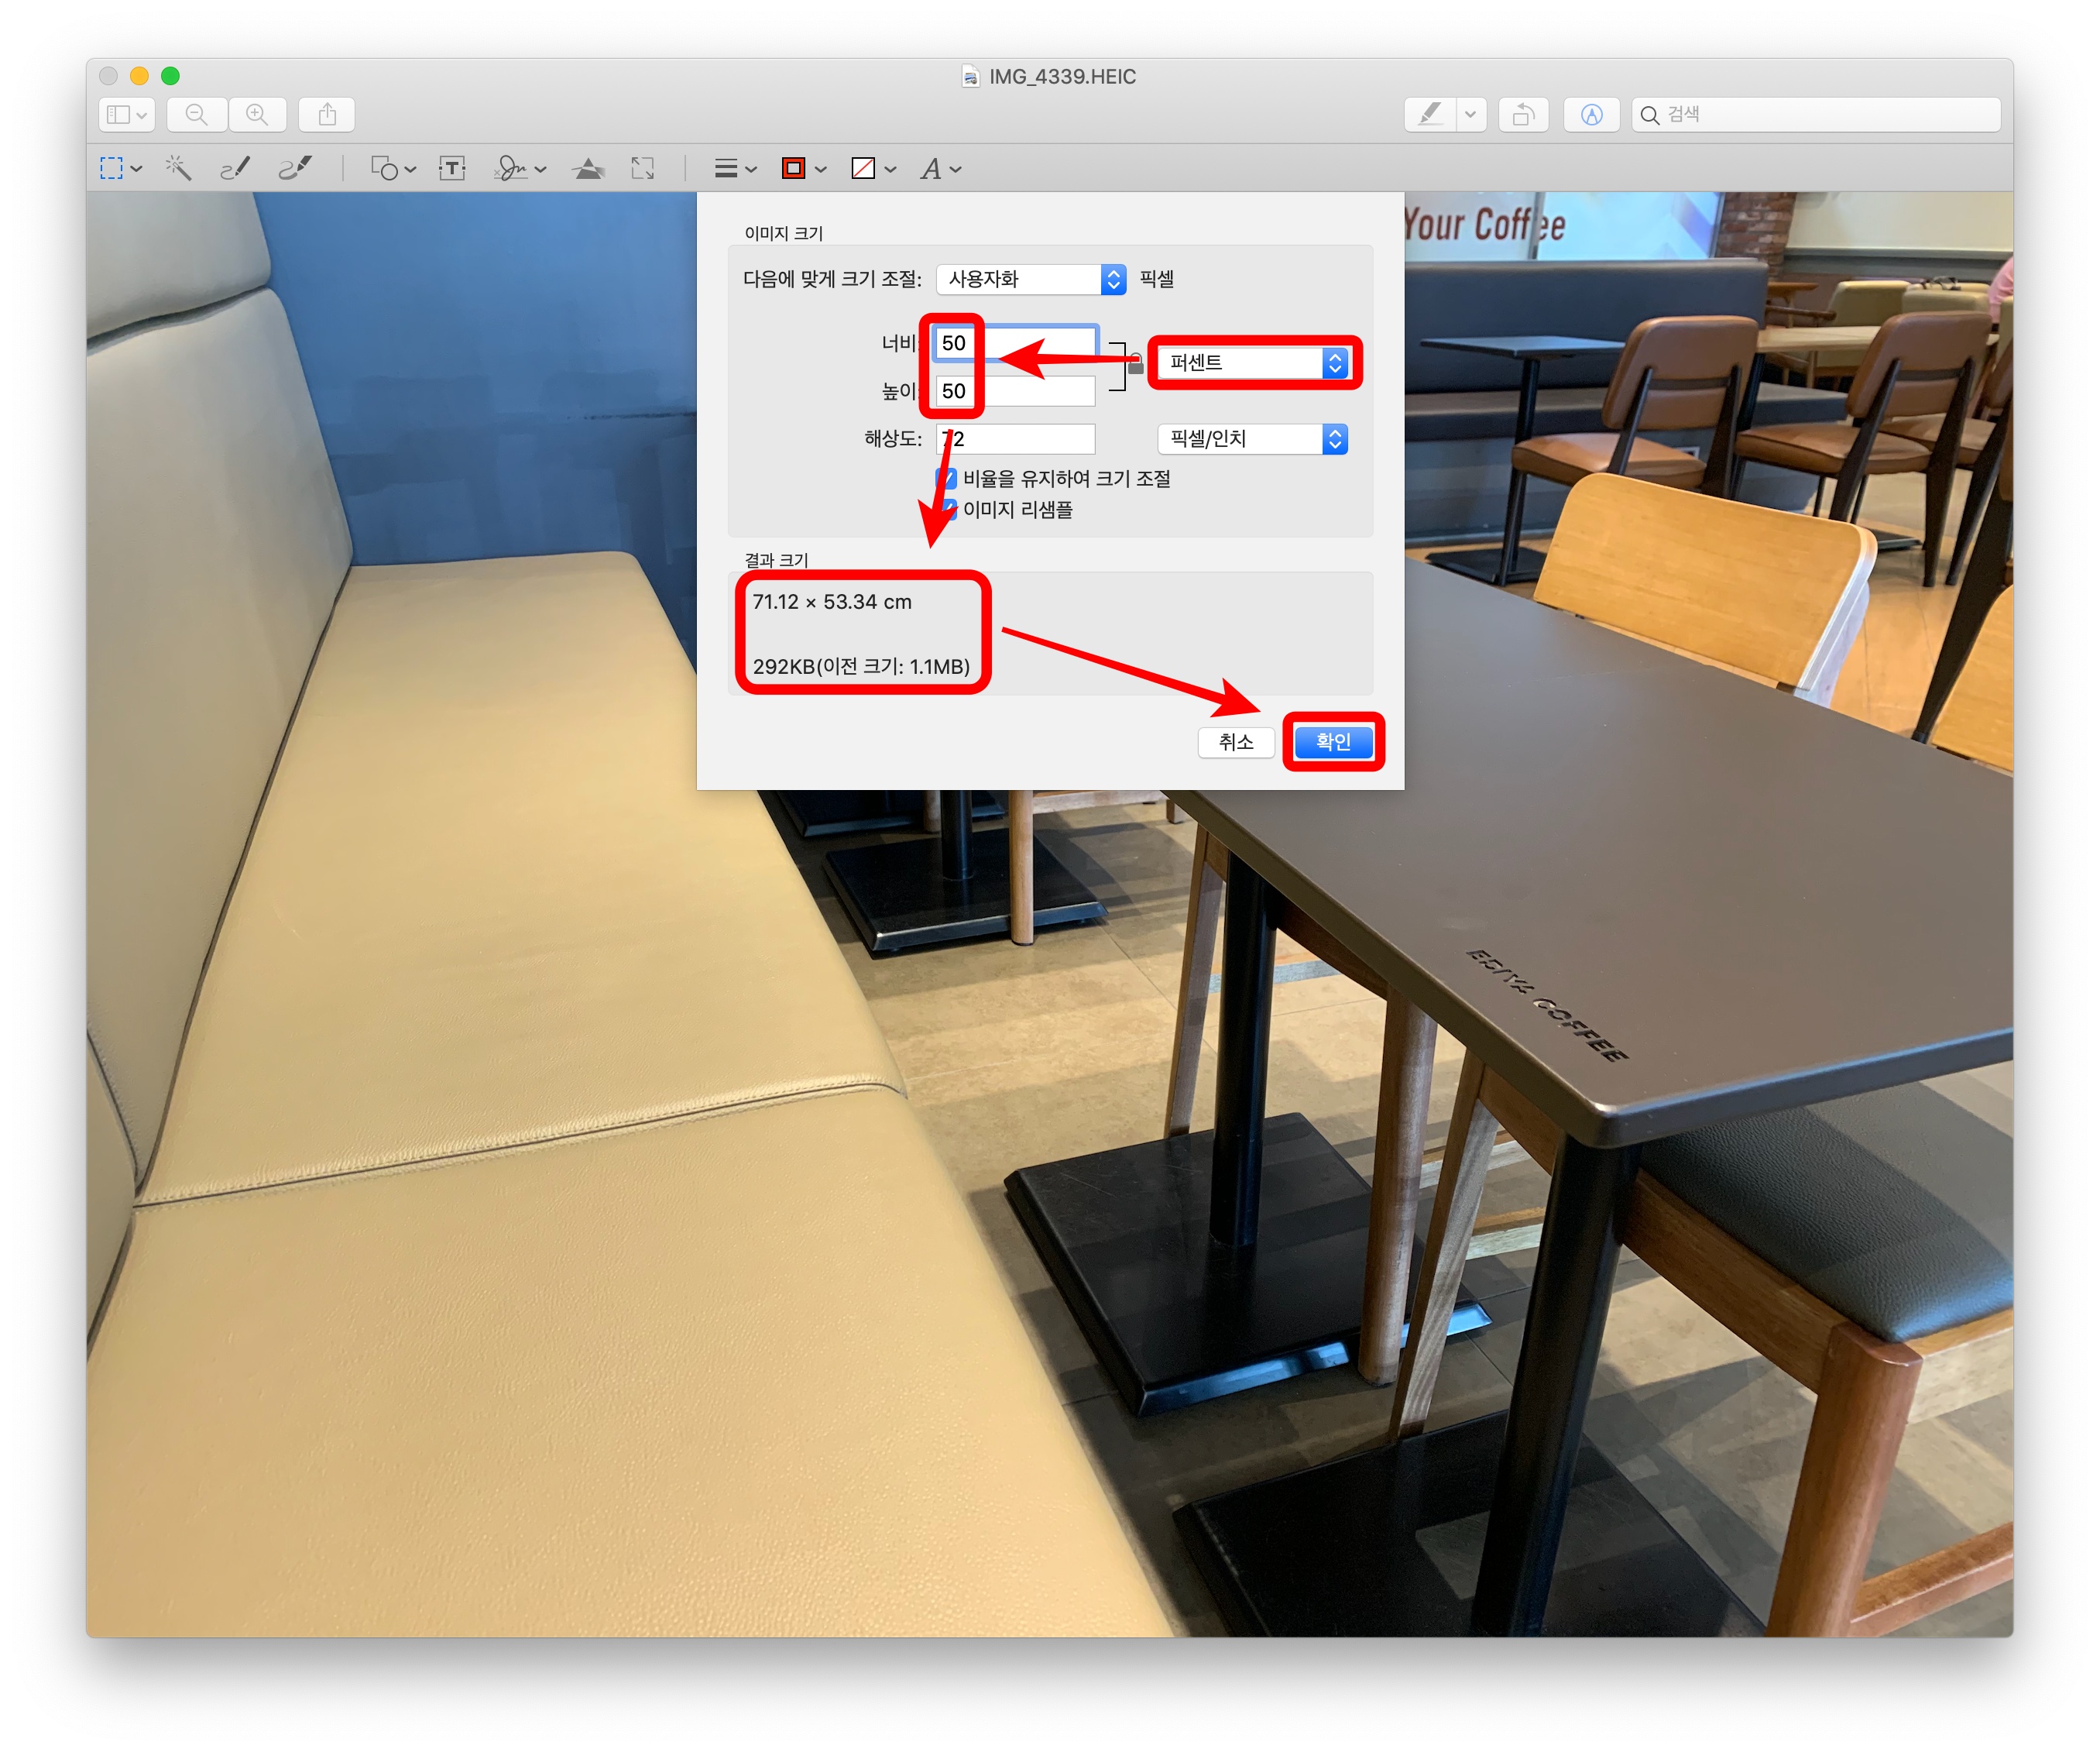Viewport: 2100px width, 1752px height.
Task: Open the text style font menu
Action: [x=940, y=168]
